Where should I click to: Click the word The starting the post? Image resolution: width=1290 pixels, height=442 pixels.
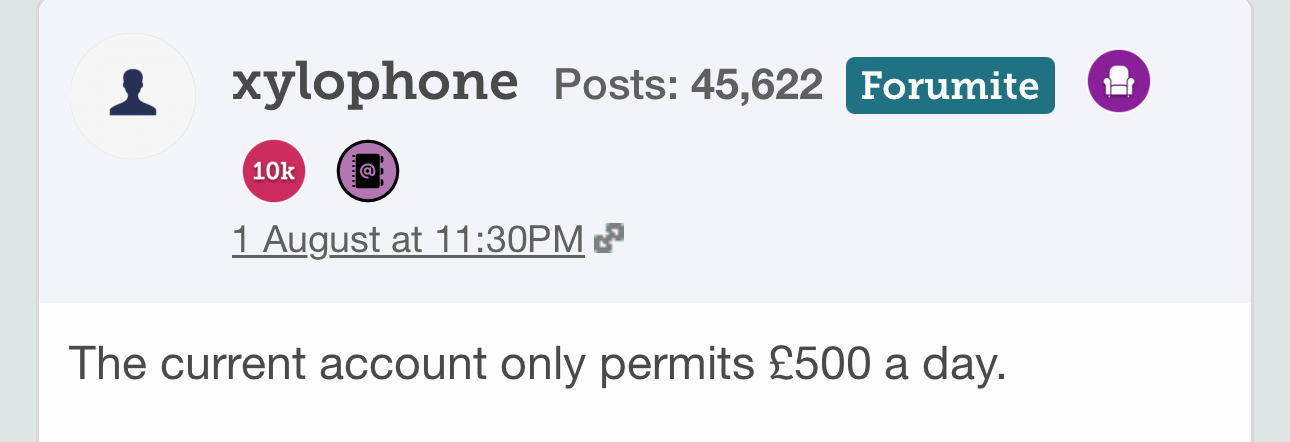point(108,365)
